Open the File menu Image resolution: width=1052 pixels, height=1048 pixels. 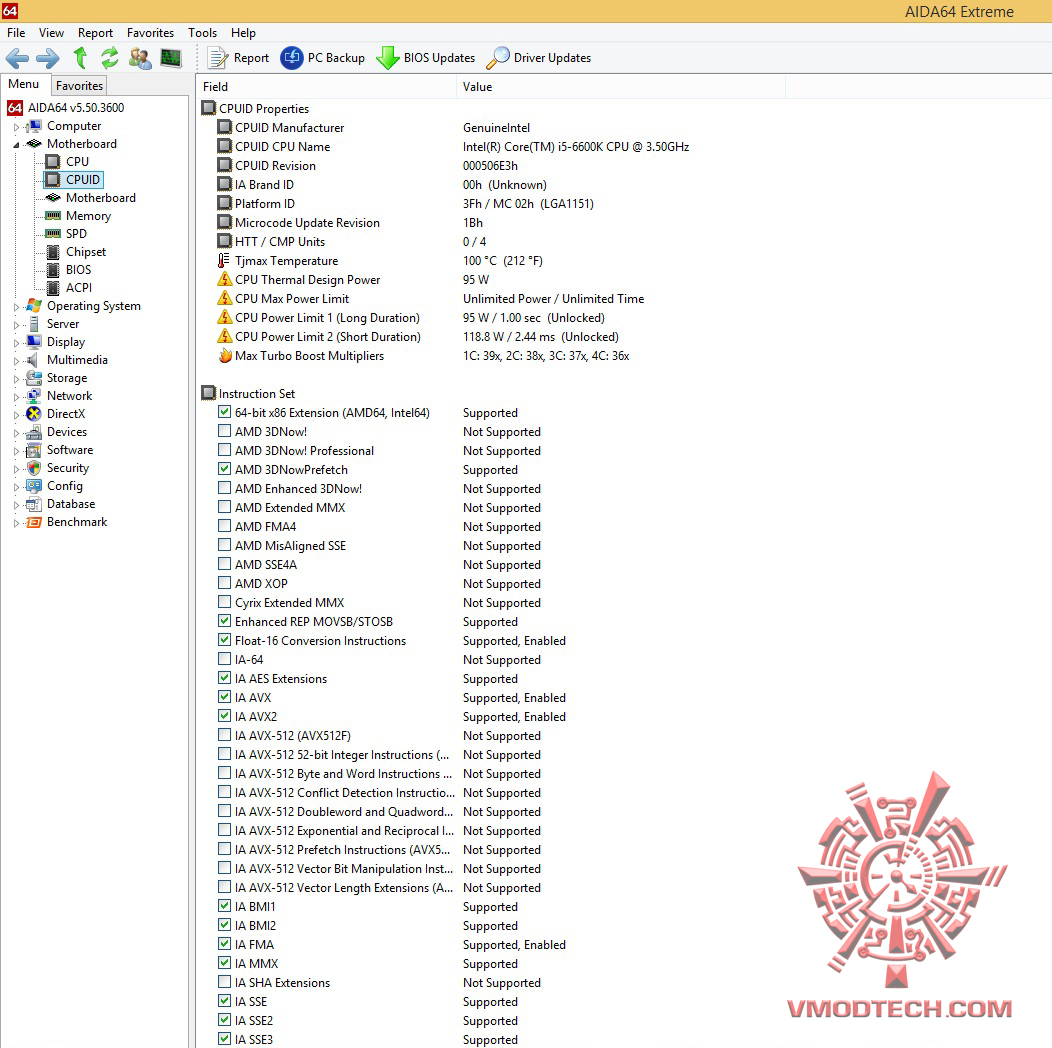(16, 33)
